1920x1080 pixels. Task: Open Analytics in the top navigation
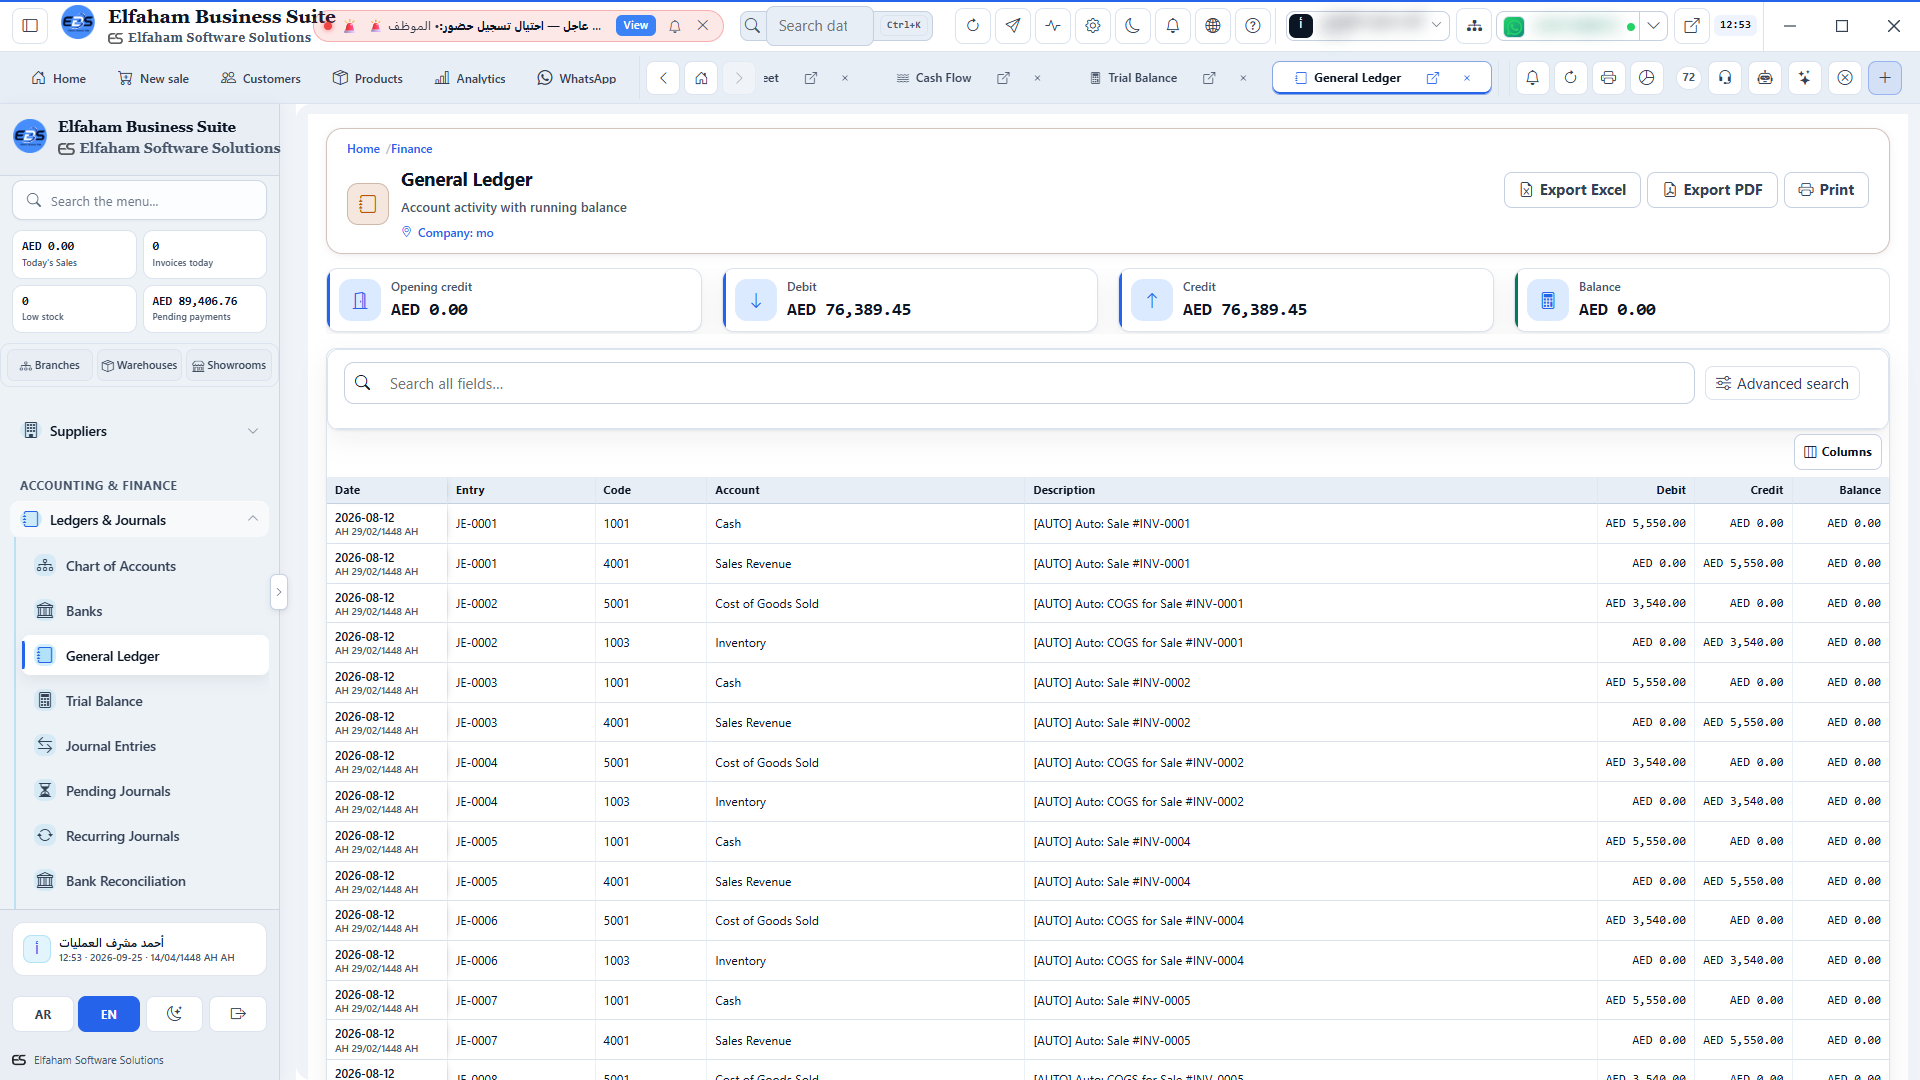(470, 78)
